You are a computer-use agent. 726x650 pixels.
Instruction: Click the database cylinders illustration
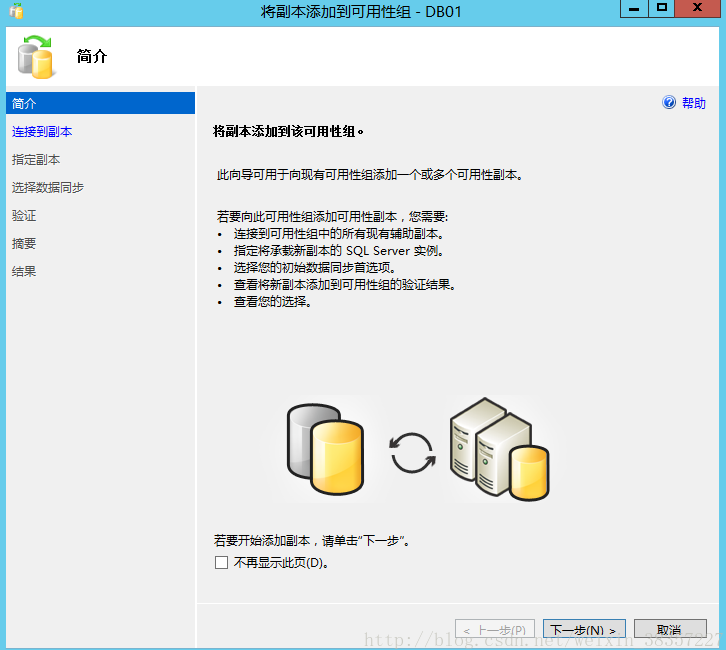325,449
